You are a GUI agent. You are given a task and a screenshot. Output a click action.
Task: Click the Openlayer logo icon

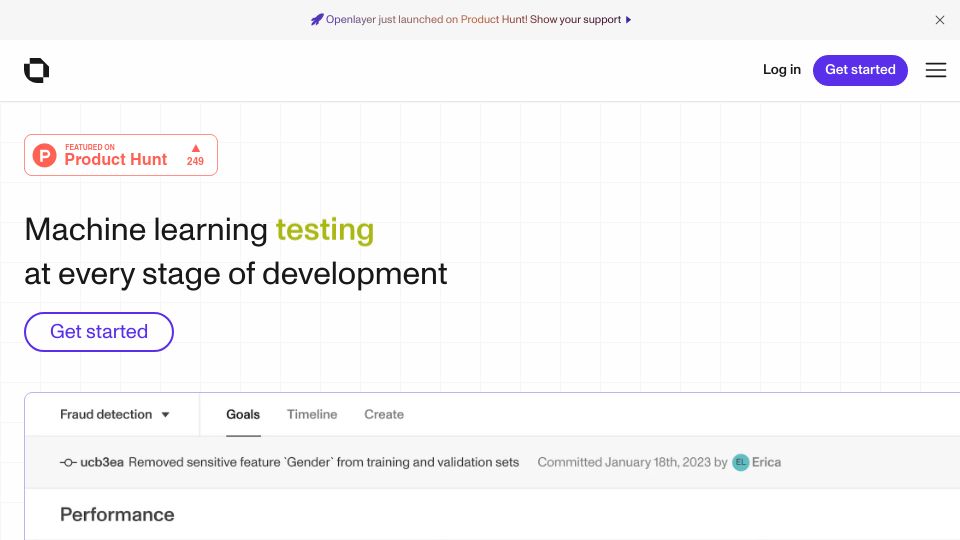click(37, 70)
